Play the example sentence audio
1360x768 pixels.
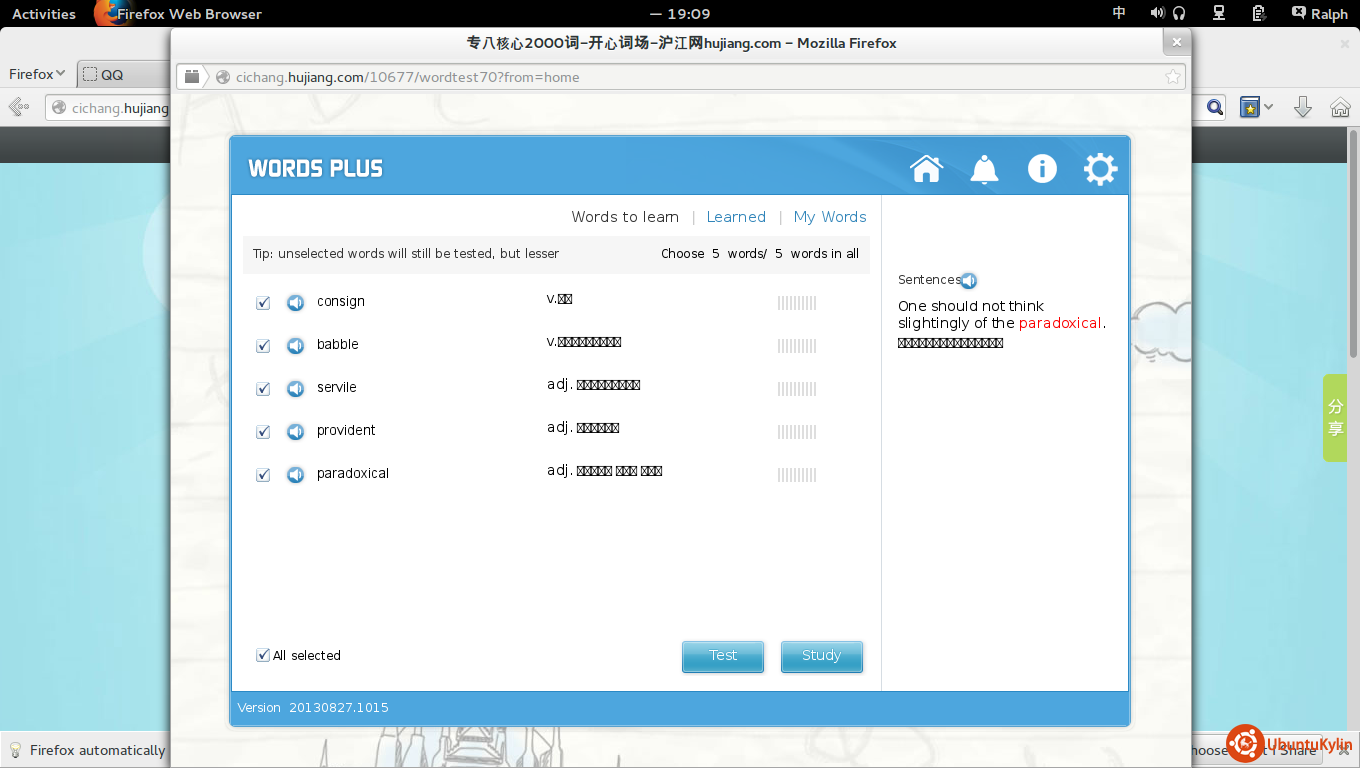[x=968, y=281]
